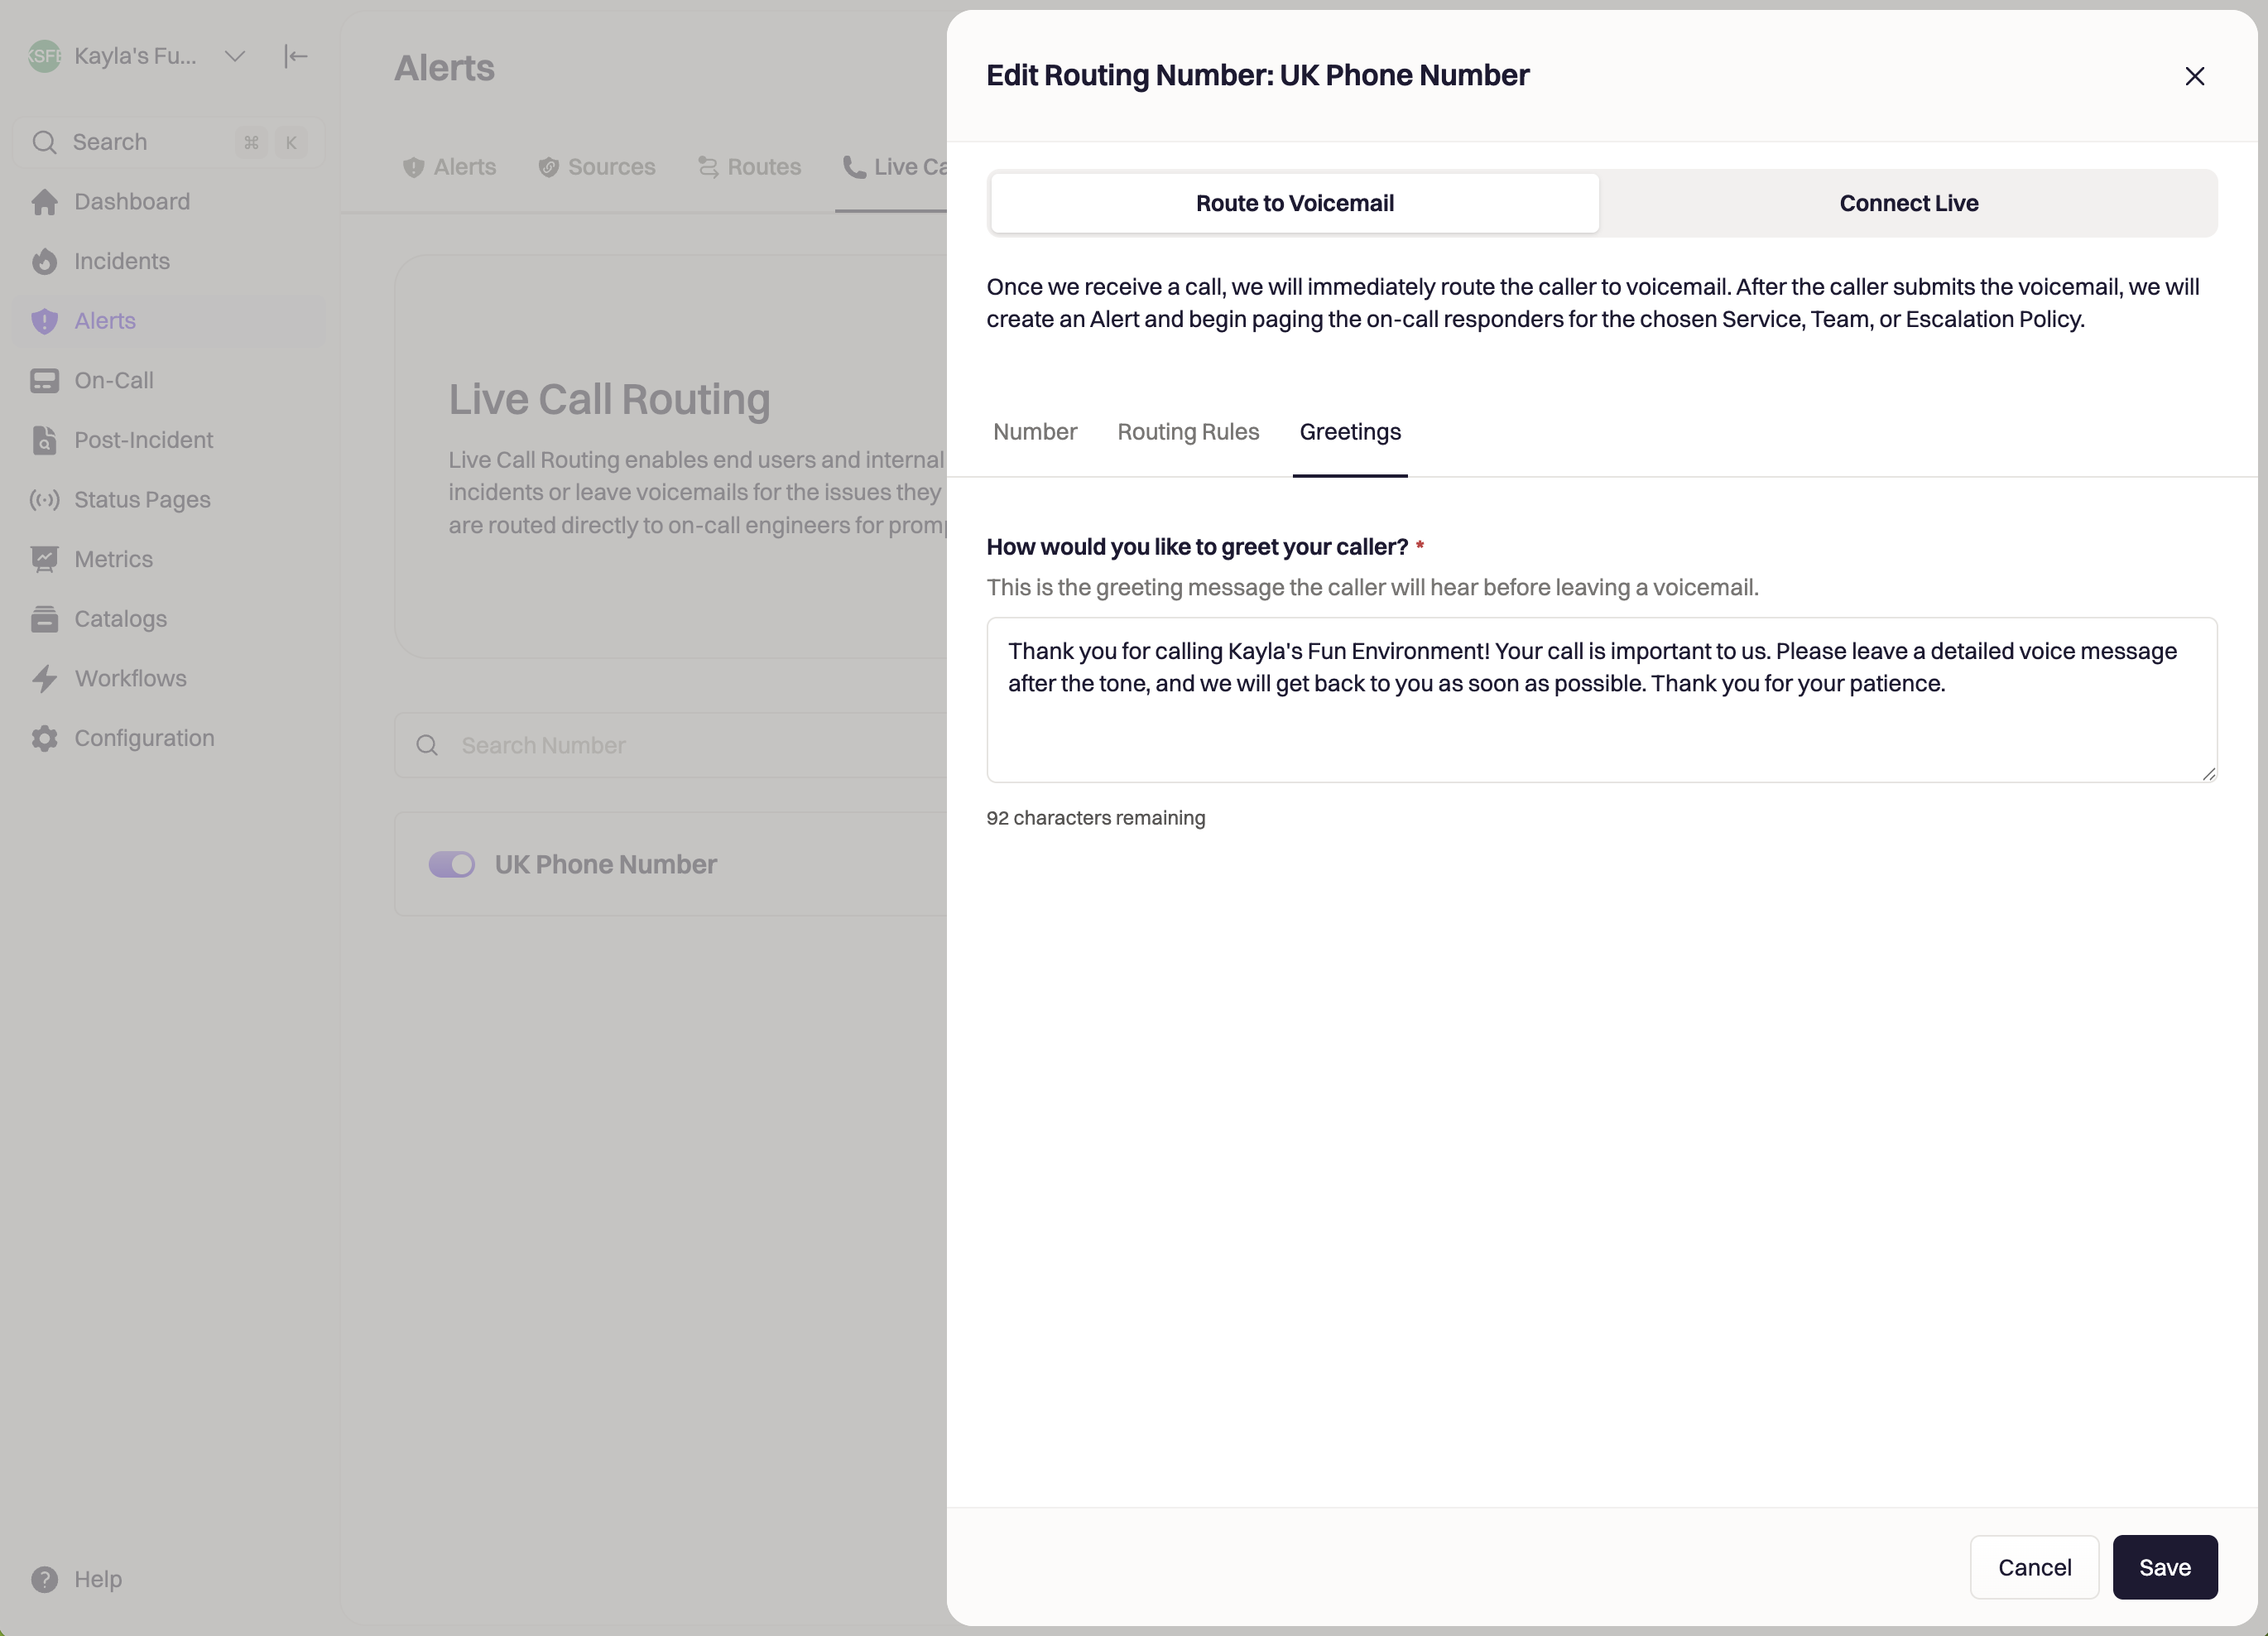Click the Status Pages broadcast icon
Screen dimensions: 2268x1636
tap(44, 500)
